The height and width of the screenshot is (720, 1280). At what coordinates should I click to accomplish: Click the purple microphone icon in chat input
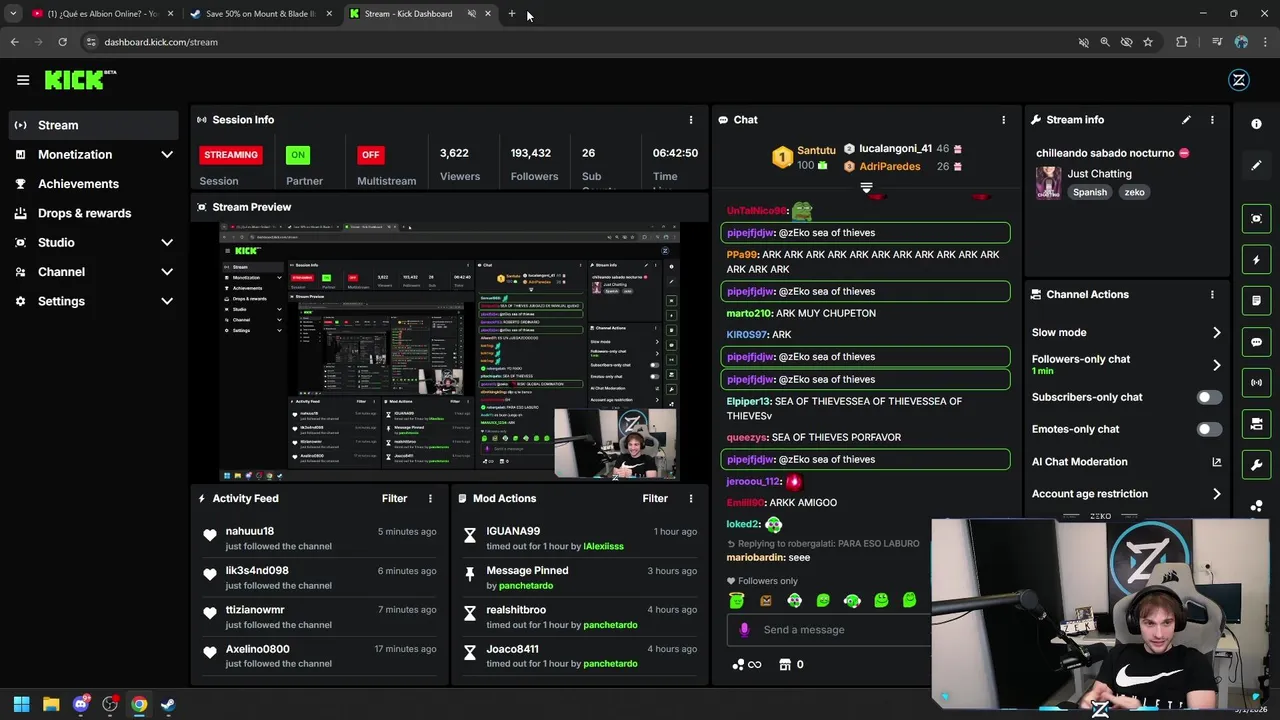pyautogui.click(x=744, y=630)
